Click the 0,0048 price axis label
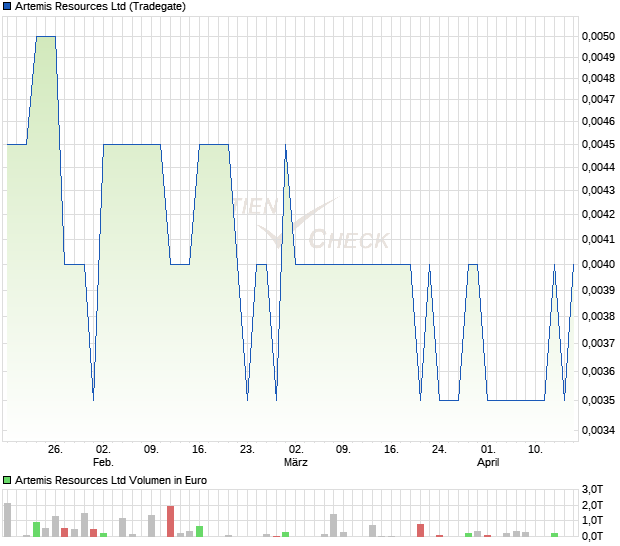 (x=598, y=78)
